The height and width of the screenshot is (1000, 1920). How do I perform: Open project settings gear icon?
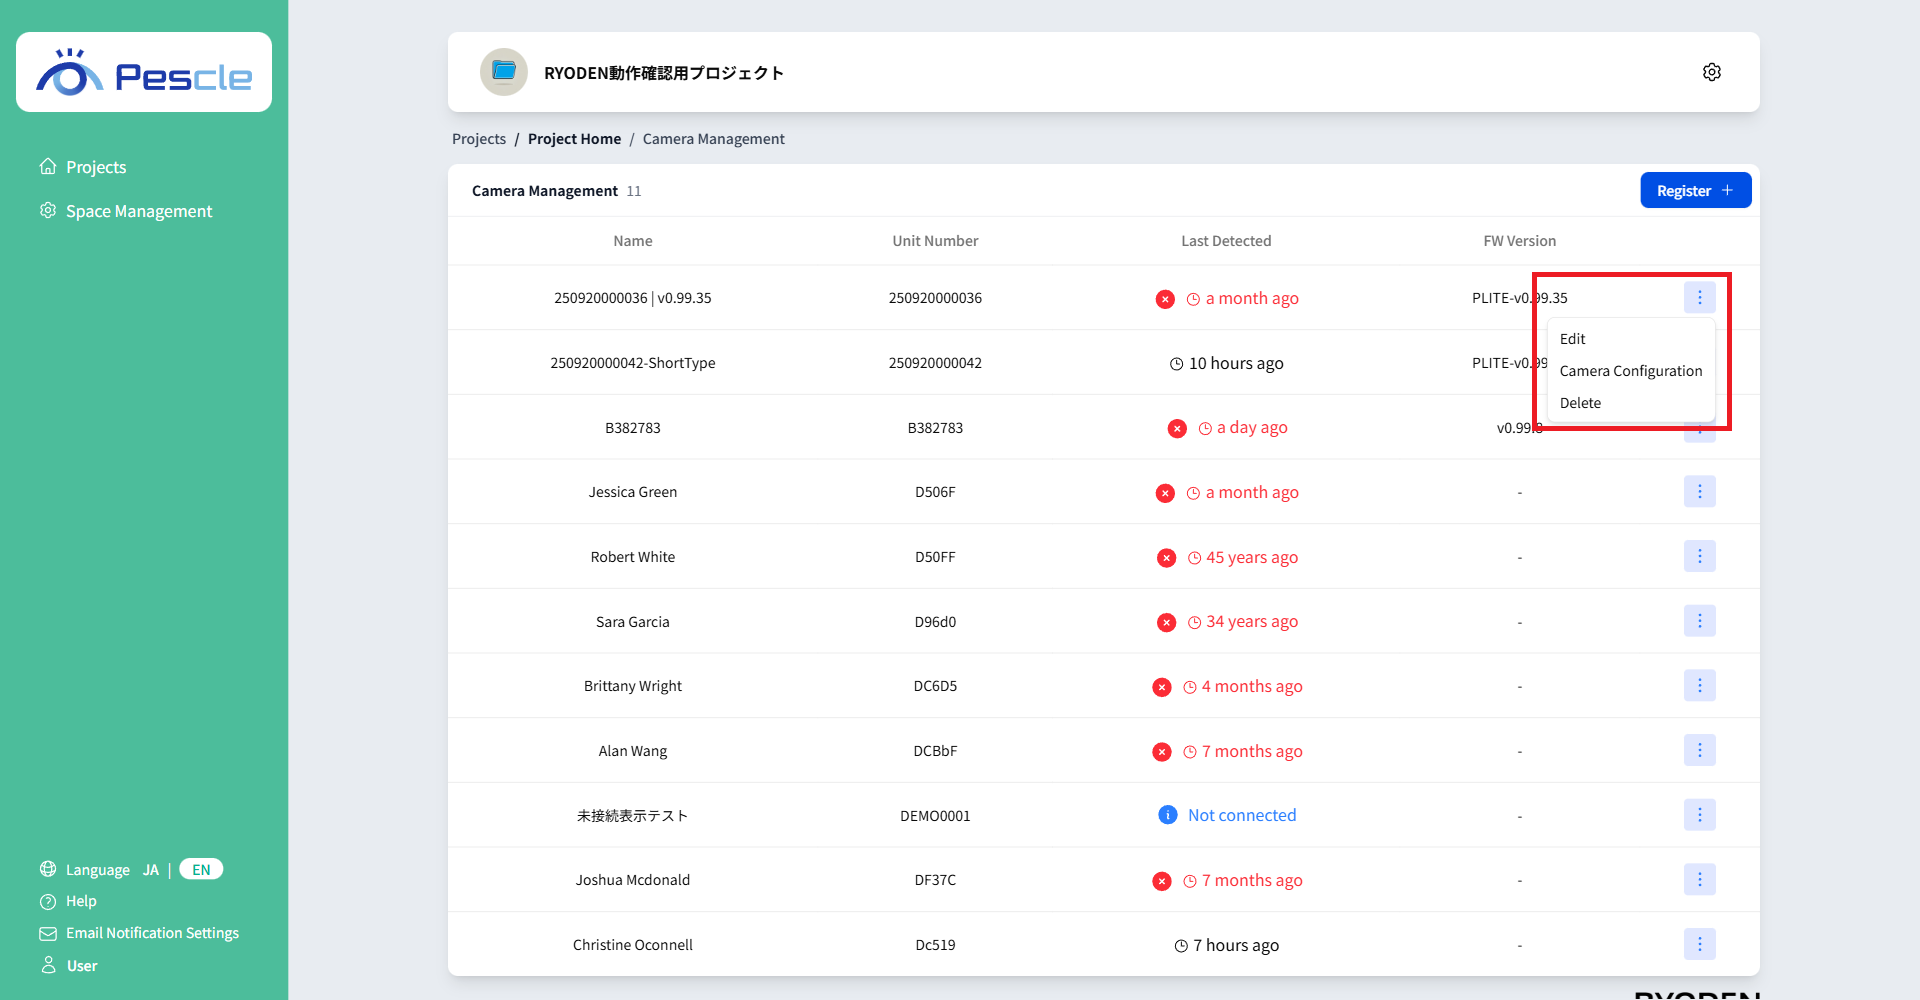point(1711,72)
